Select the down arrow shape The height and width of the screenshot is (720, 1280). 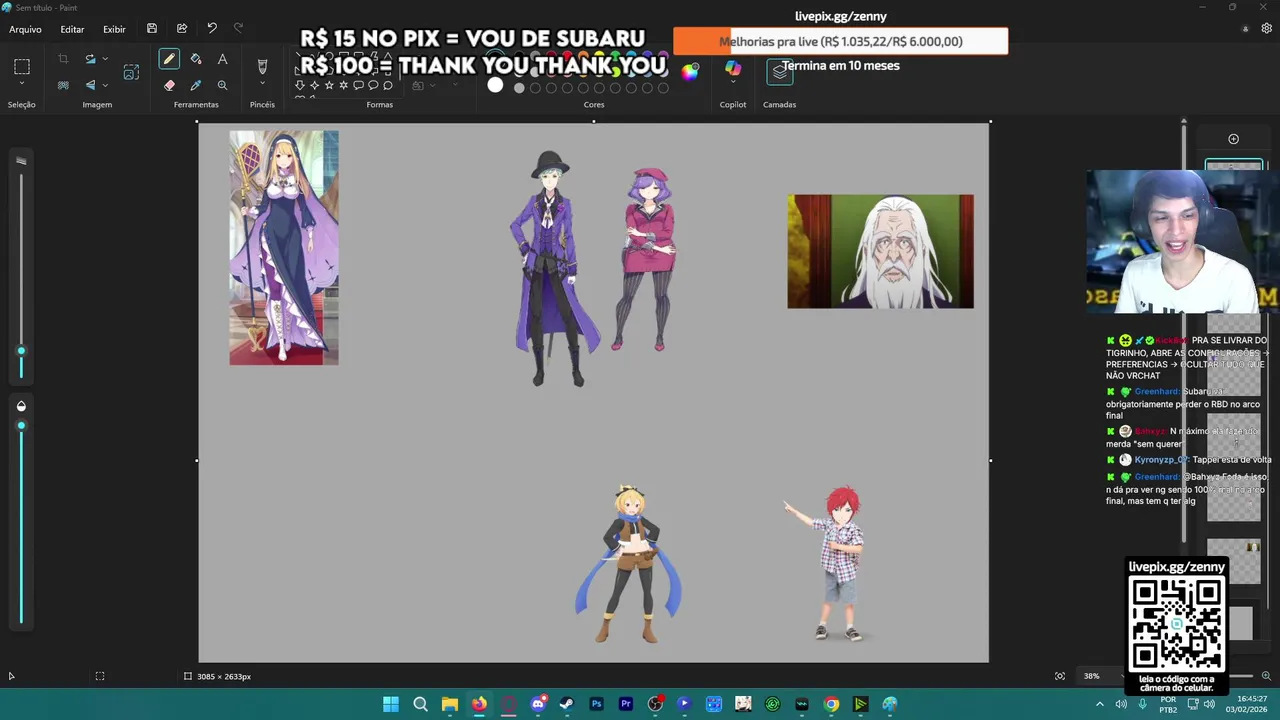tap(299, 86)
